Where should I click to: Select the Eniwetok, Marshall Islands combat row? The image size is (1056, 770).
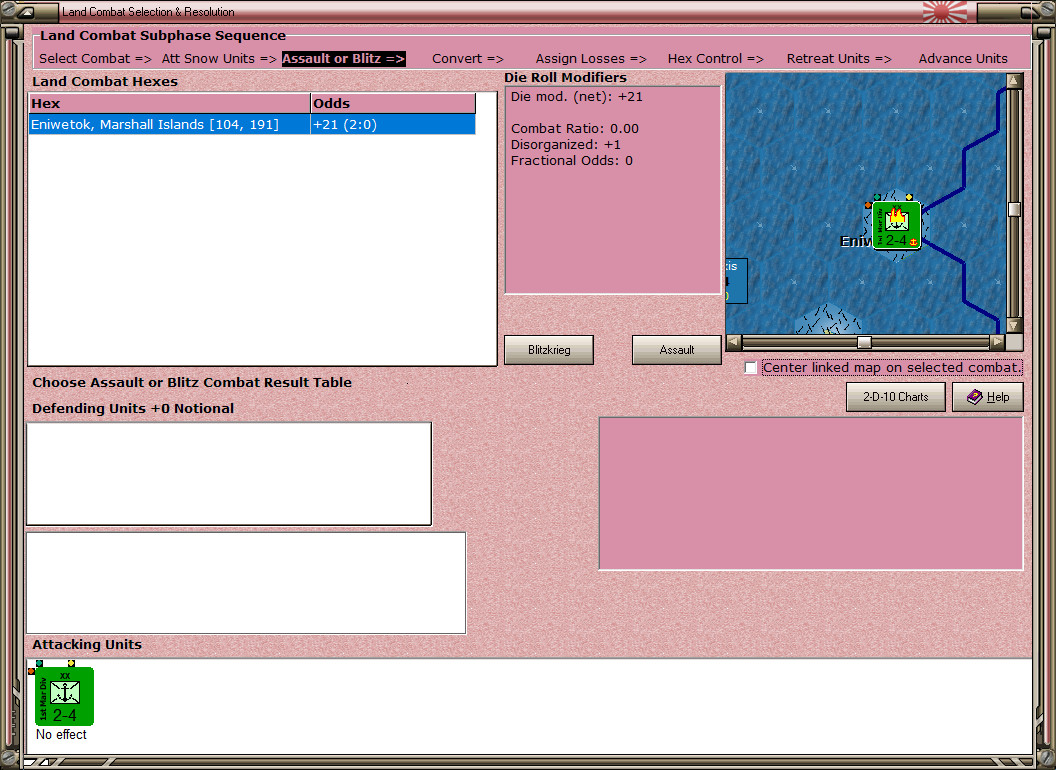(x=252, y=125)
